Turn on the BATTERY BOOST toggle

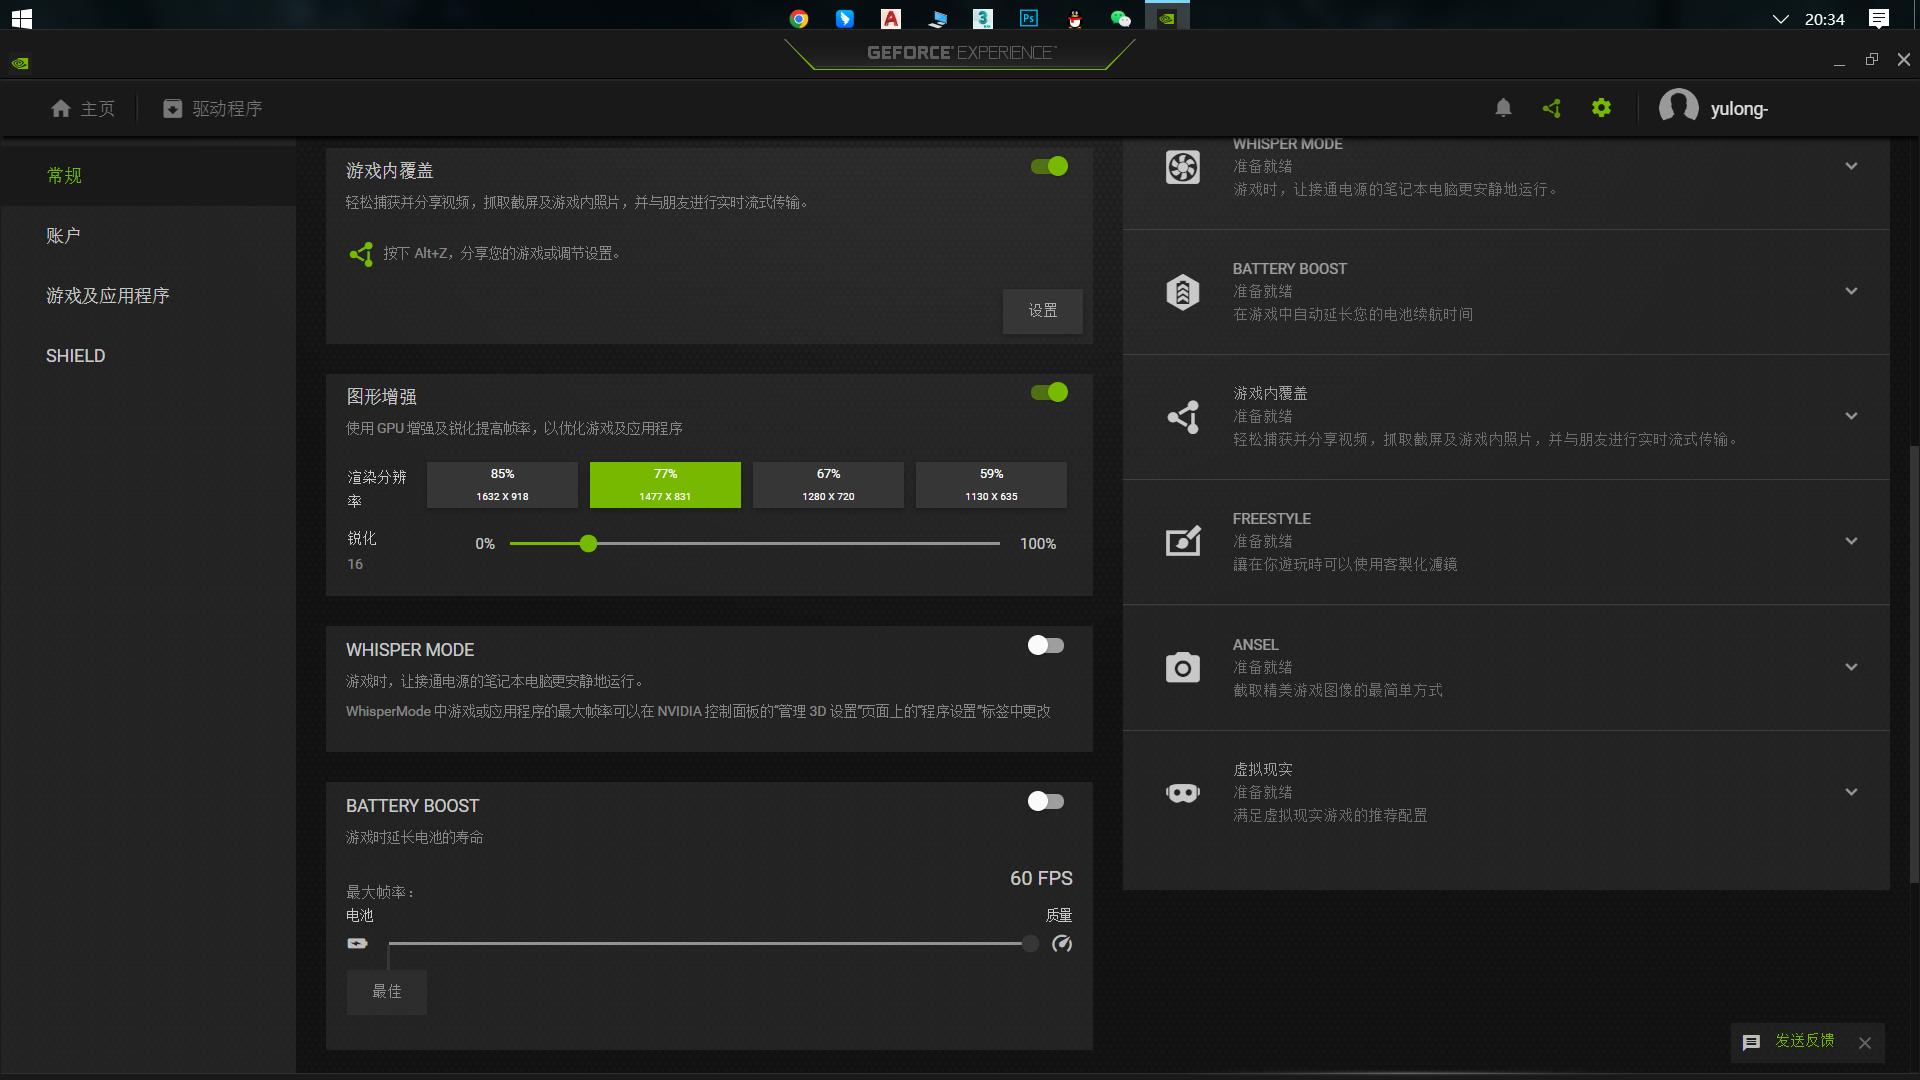click(1045, 802)
